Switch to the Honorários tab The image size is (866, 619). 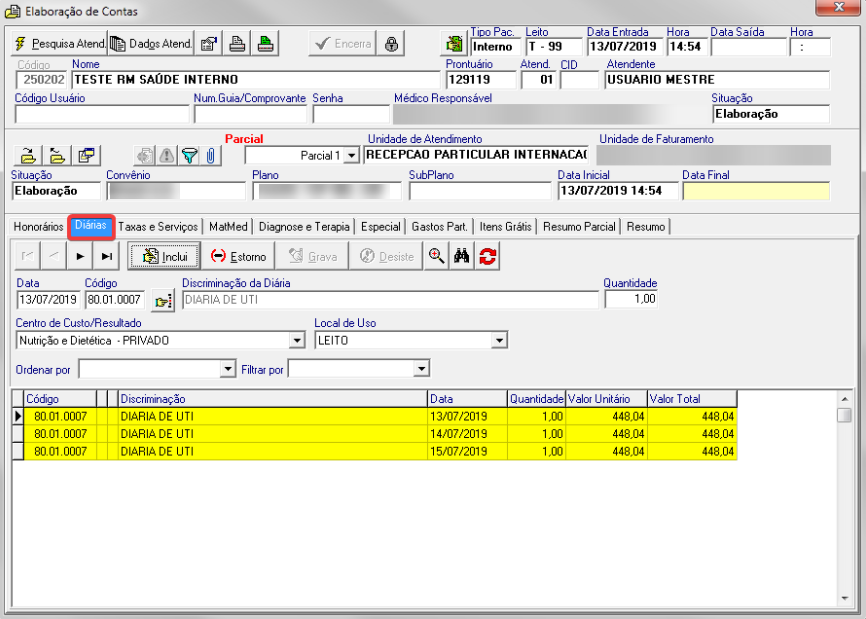coord(38,227)
